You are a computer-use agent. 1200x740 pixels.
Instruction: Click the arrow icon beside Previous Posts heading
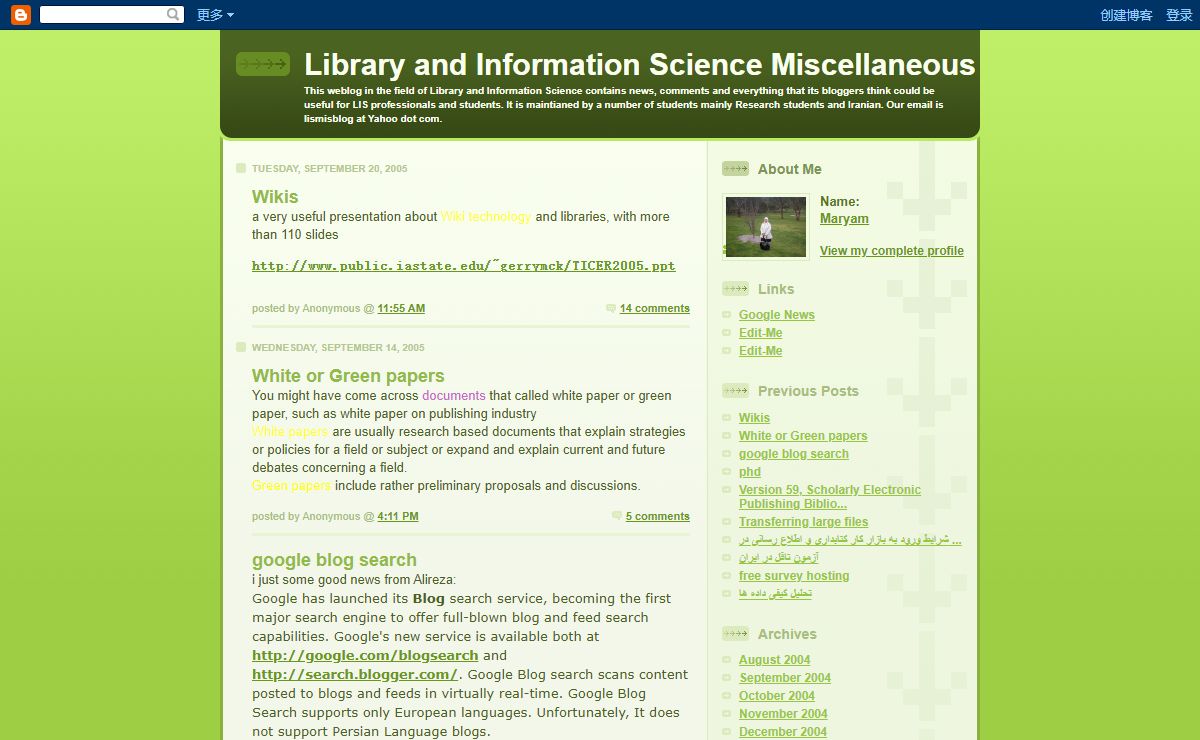click(x=735, y=391)
